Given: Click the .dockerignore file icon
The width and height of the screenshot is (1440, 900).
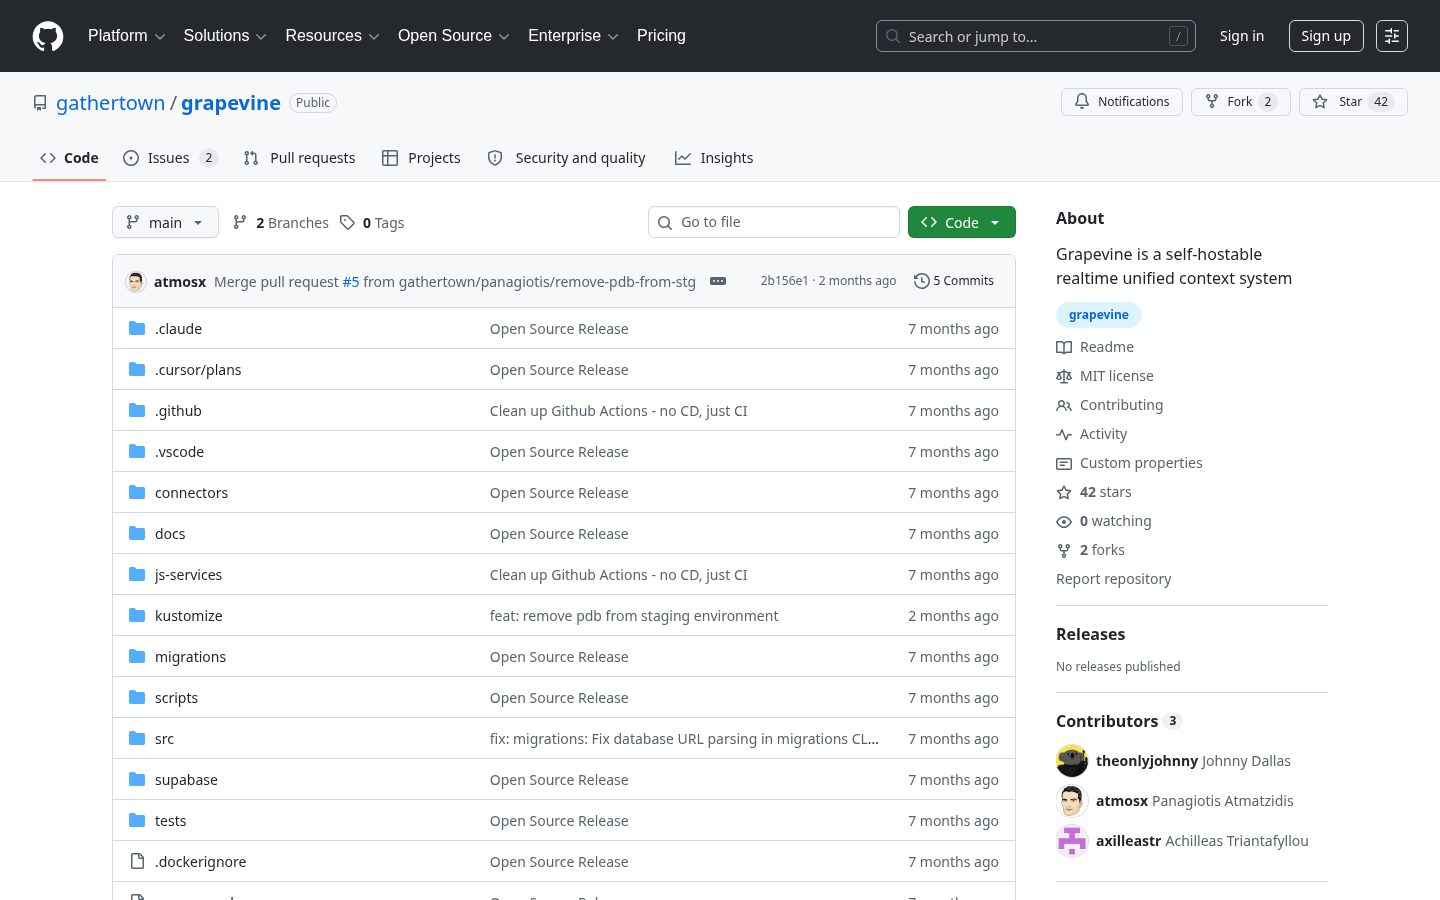Looking at the screenshot, I should (x=137, y=861).
